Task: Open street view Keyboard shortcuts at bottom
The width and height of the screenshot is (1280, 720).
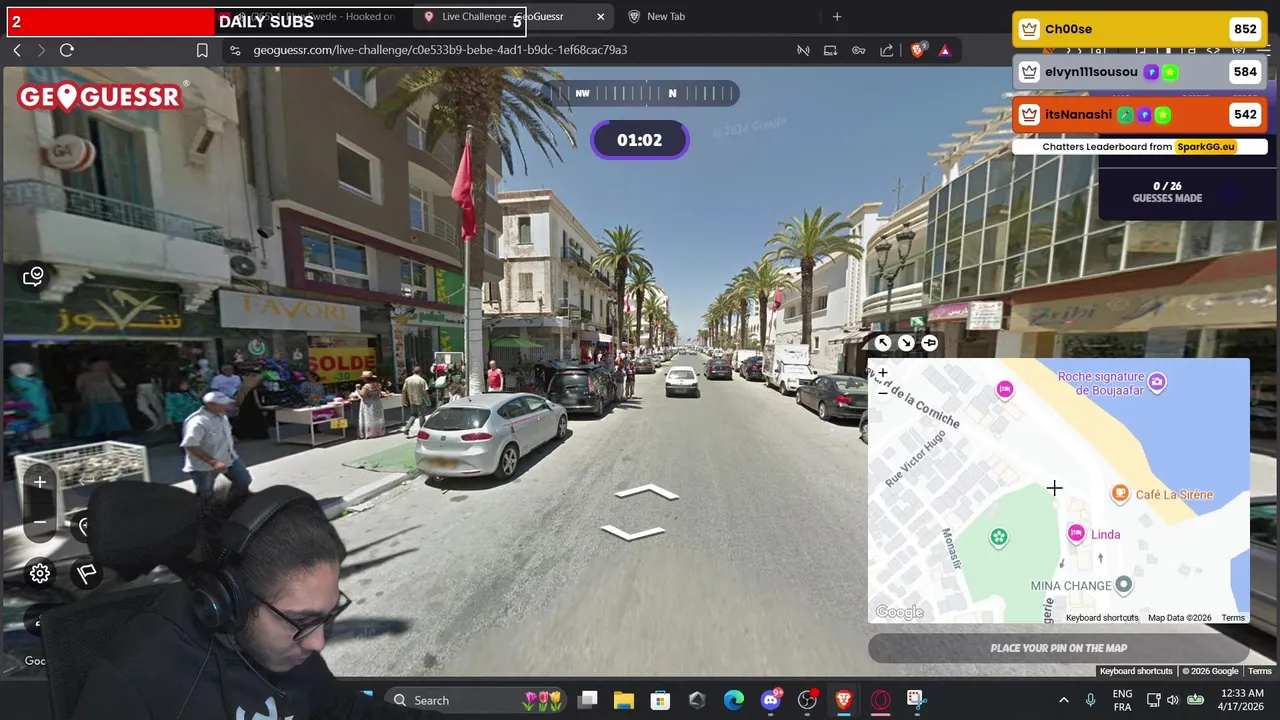Action: coord(1136,671)
